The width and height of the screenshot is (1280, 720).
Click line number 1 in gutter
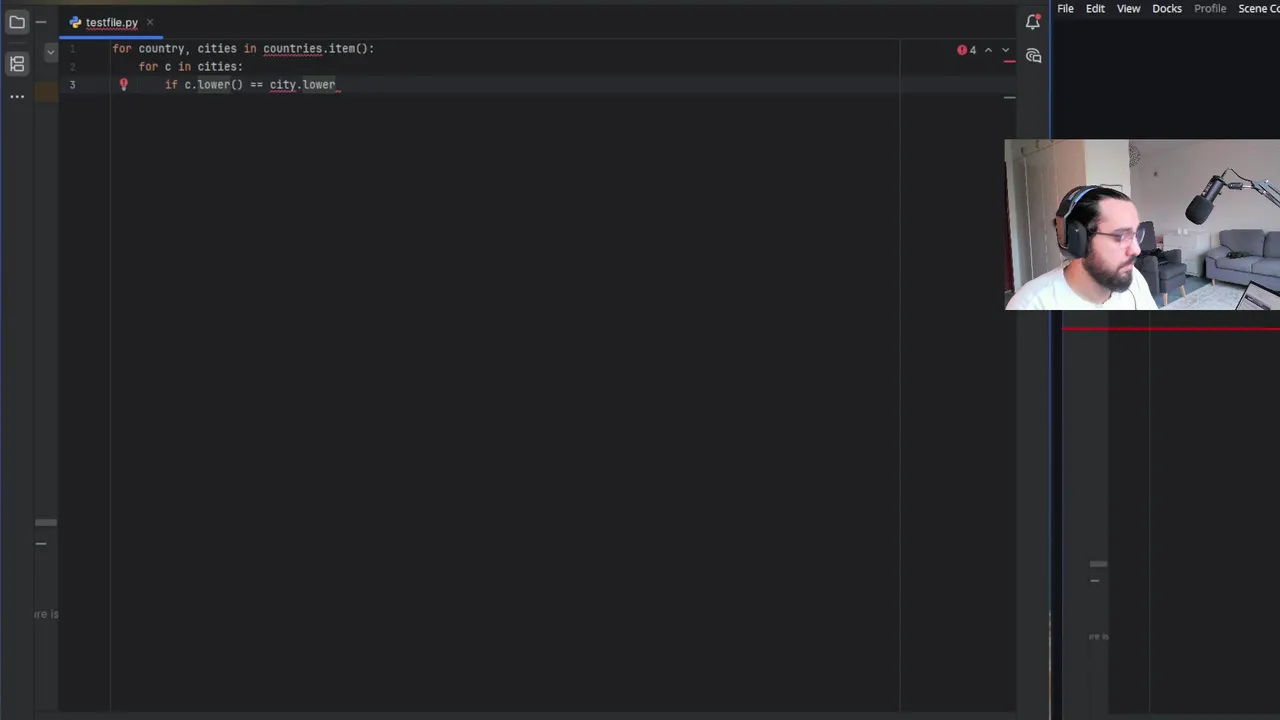pyautogui.click(x=72, y=48)
